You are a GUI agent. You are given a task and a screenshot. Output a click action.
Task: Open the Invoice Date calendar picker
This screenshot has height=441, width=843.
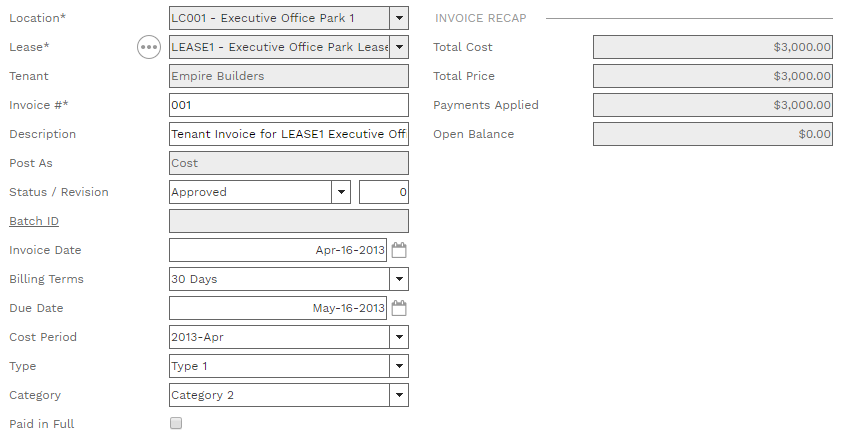click(399, 250)
